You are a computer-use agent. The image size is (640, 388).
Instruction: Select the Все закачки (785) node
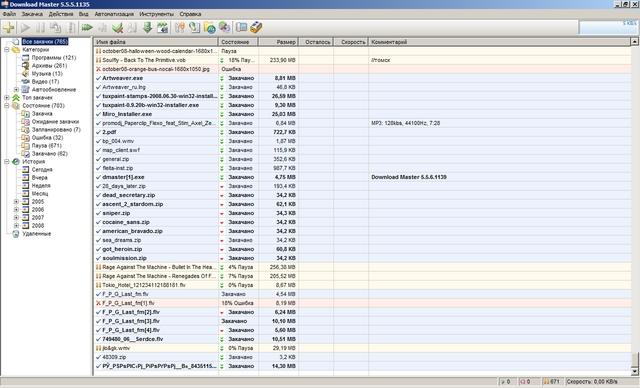point(45,42)
